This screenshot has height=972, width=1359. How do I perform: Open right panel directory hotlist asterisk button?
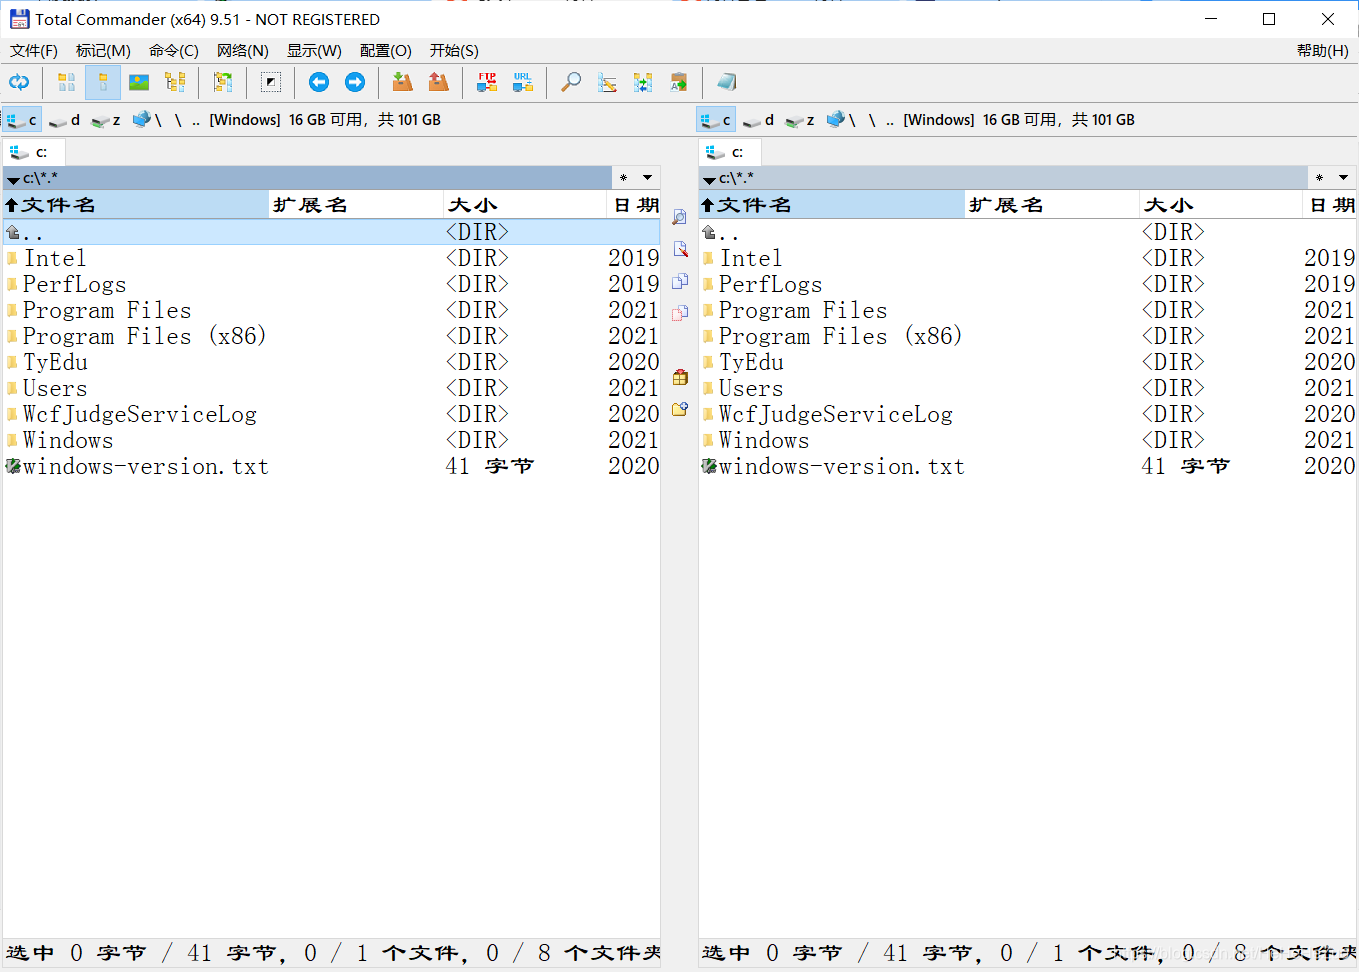pyautogui.click(x=1320, y=178)
